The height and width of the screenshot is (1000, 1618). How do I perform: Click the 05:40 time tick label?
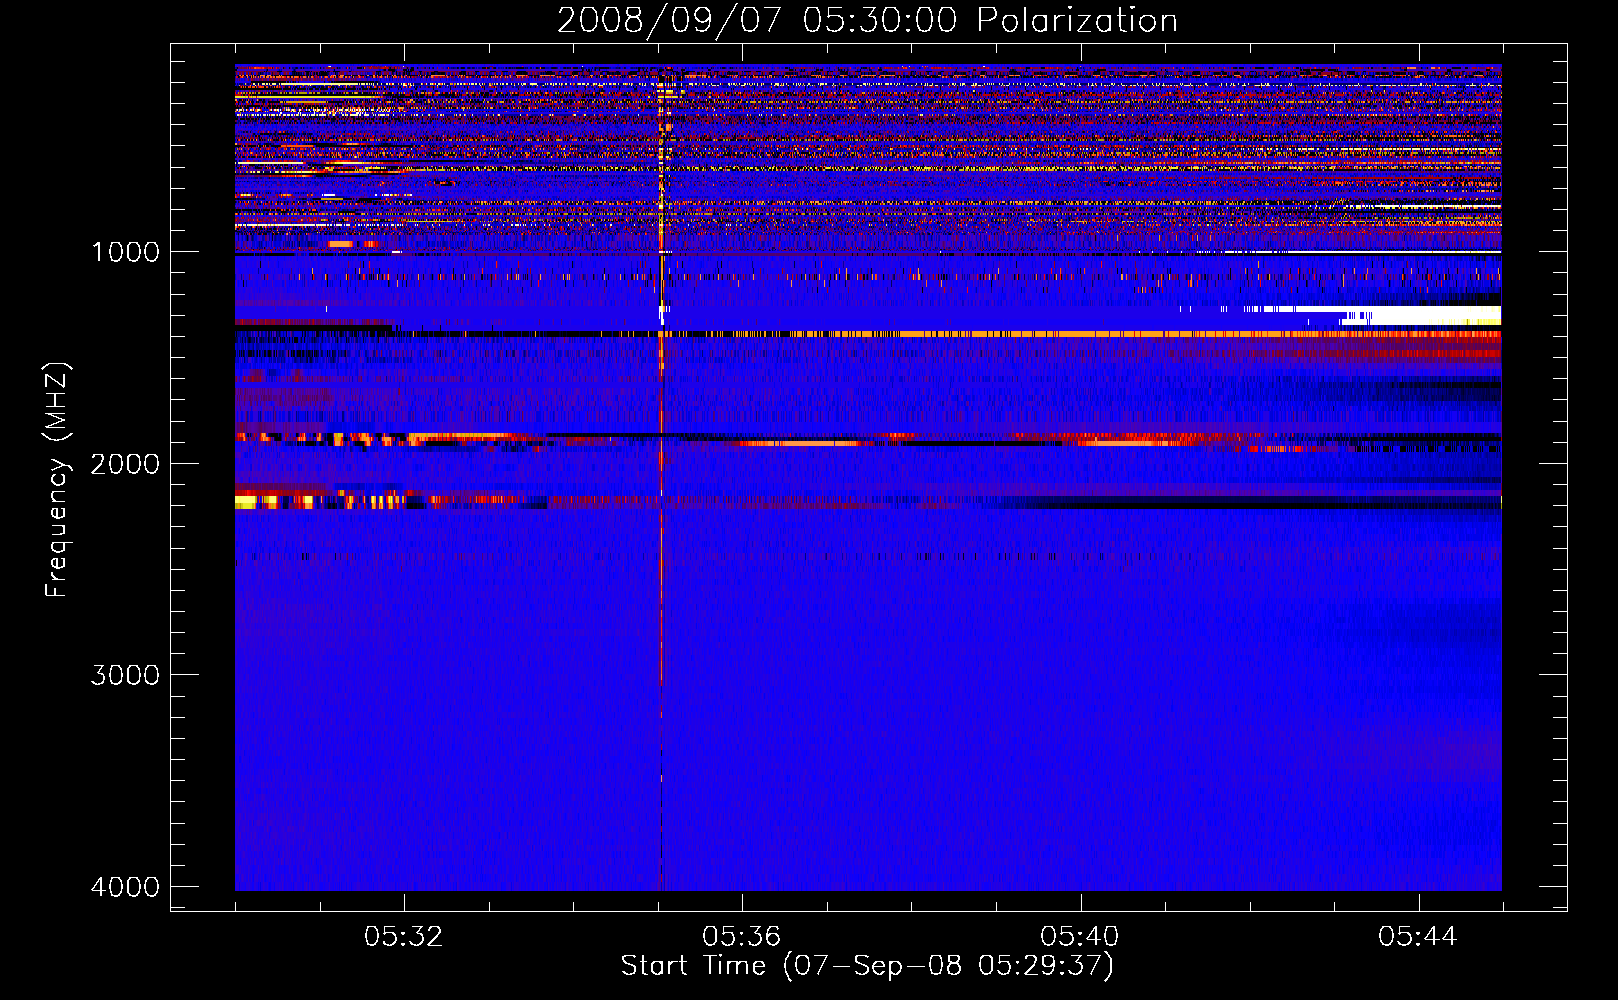pyautogui.click(x=1079, y=937)
